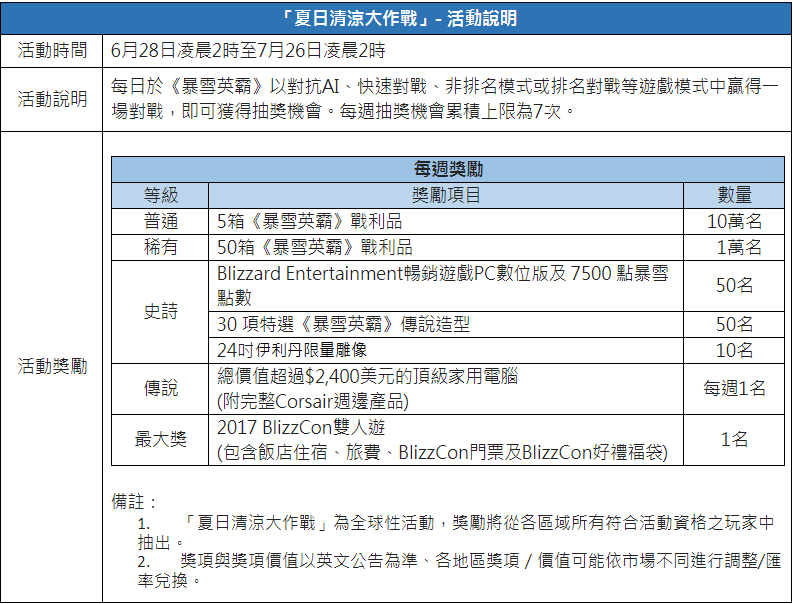This screenshot has height=604, width=793.
Task: Select the 50箱《暴雪英霸》戰利品 reward cell
Action: click(x=446, y=247)
